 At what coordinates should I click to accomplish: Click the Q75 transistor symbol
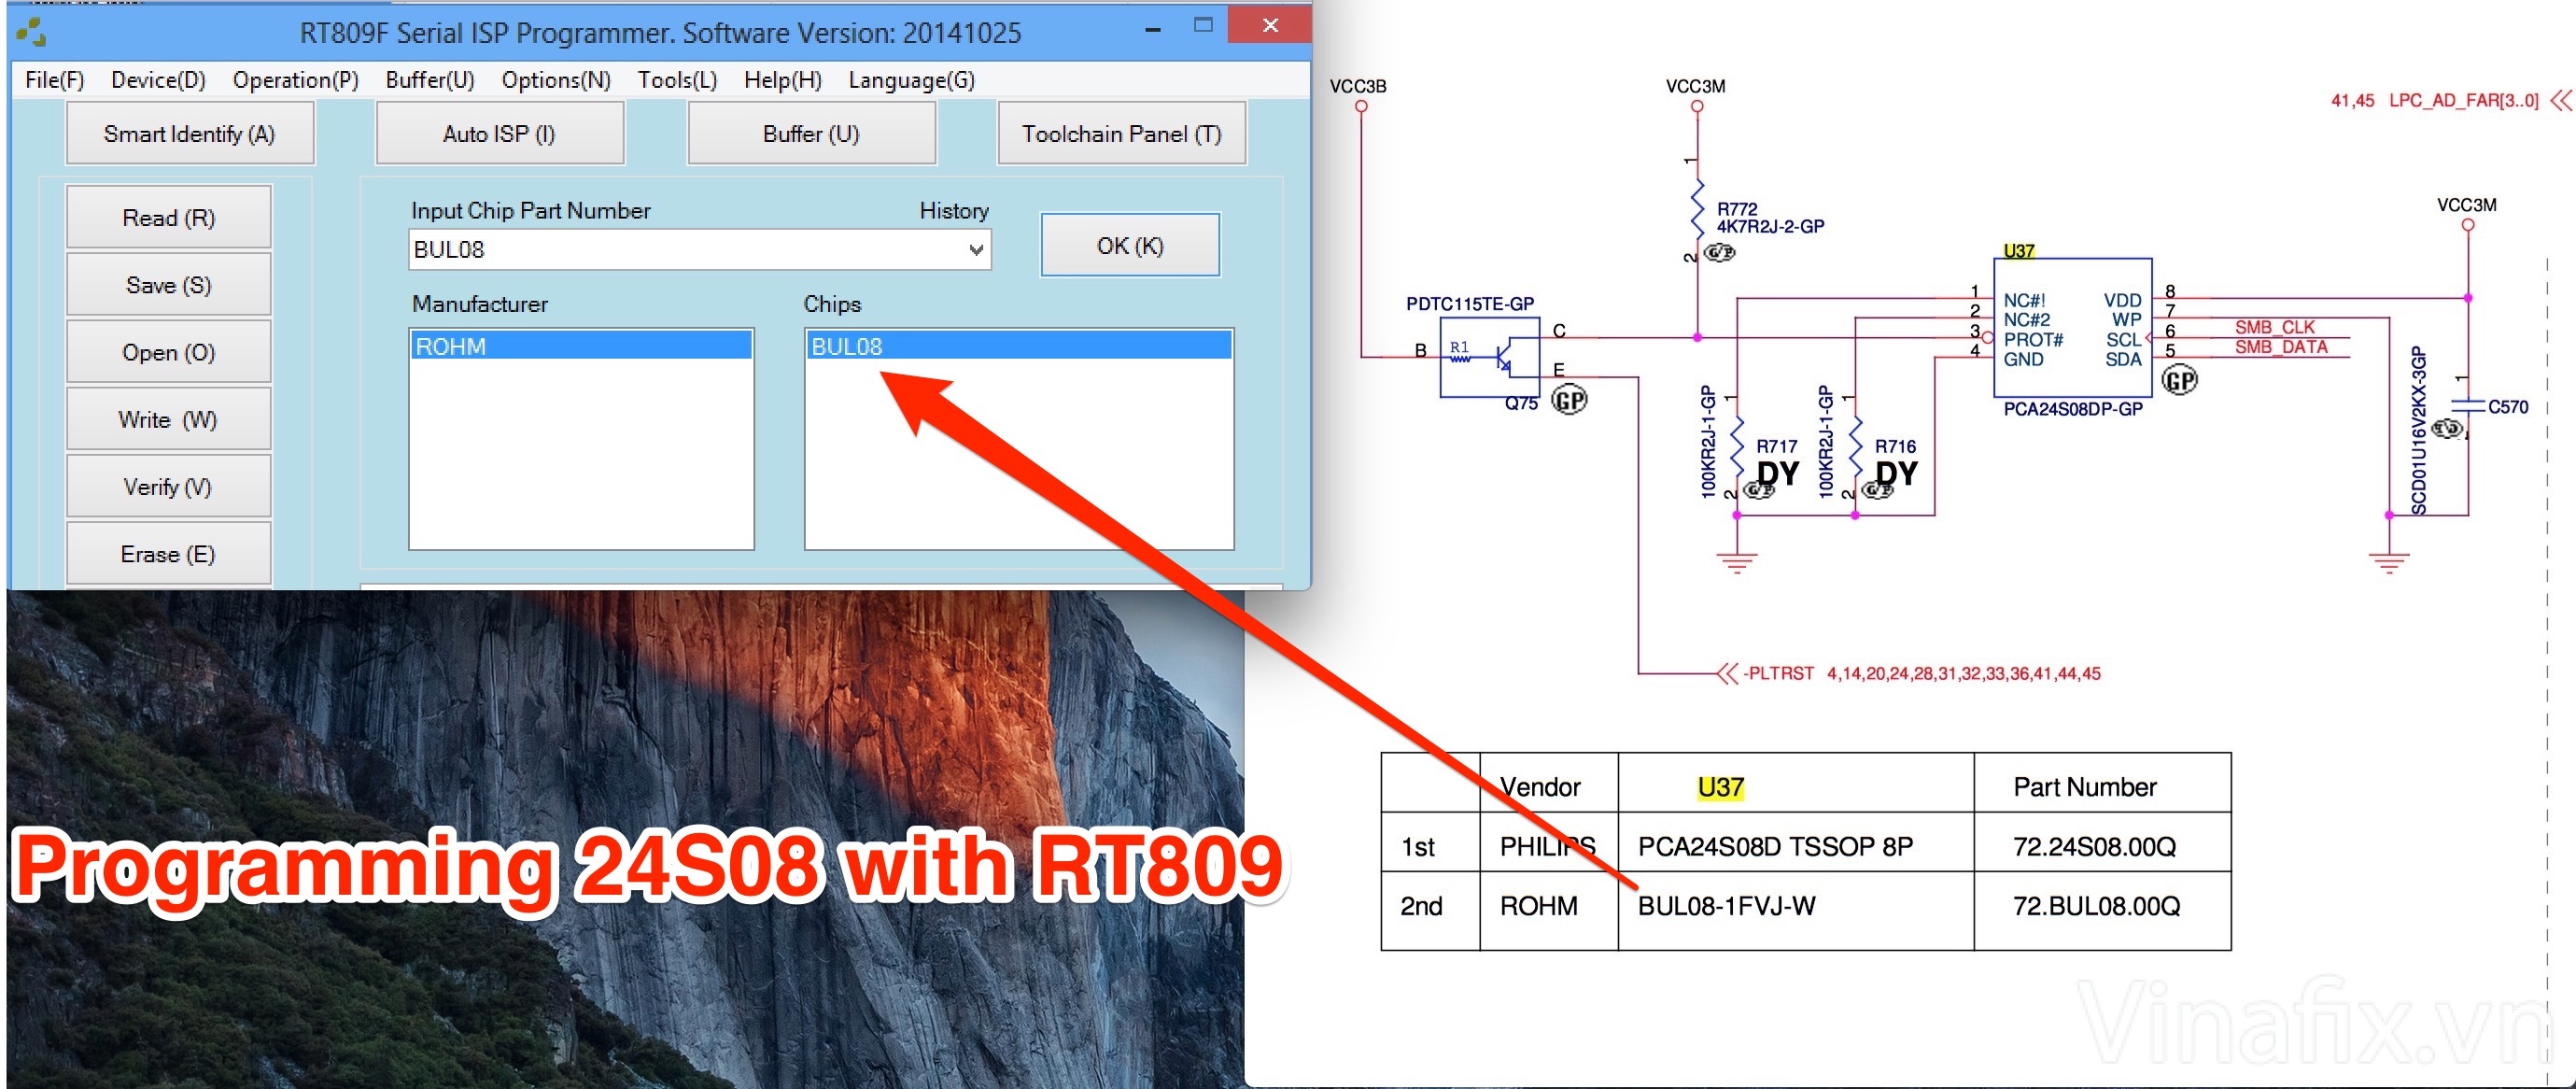pos(1489,358)
